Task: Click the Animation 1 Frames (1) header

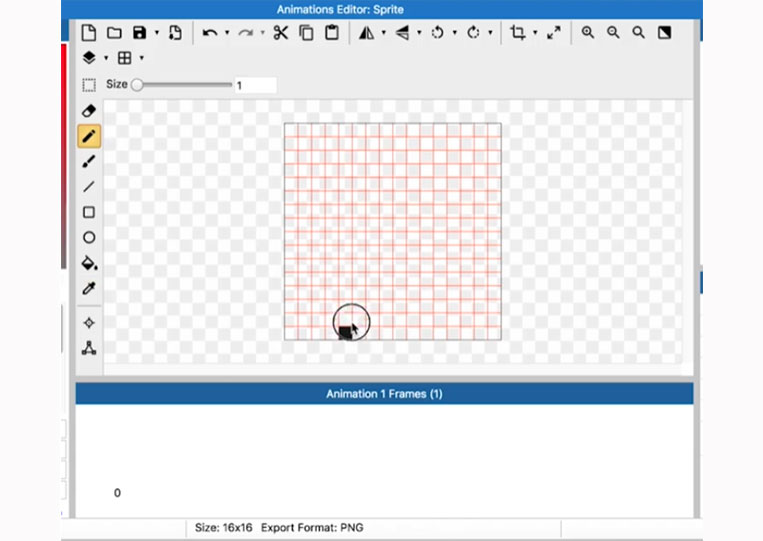Action: 384,394
